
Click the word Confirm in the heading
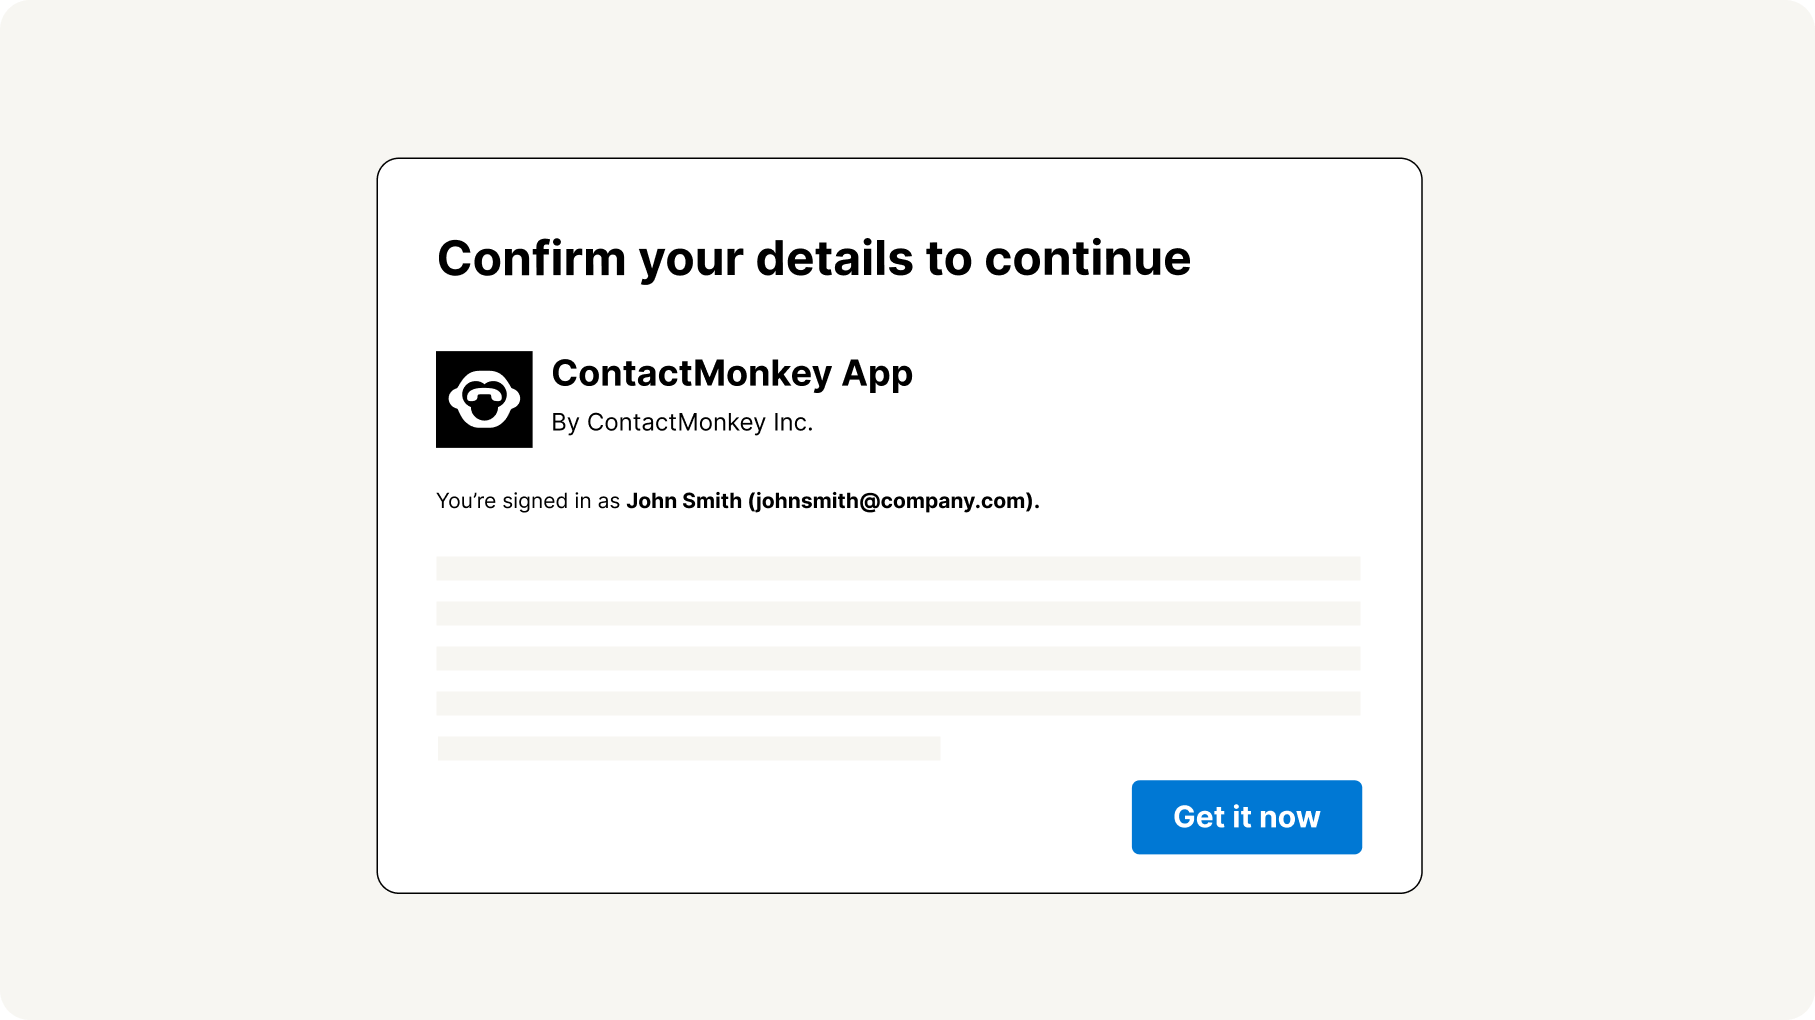pyautogui.click(x=532, y=259)
